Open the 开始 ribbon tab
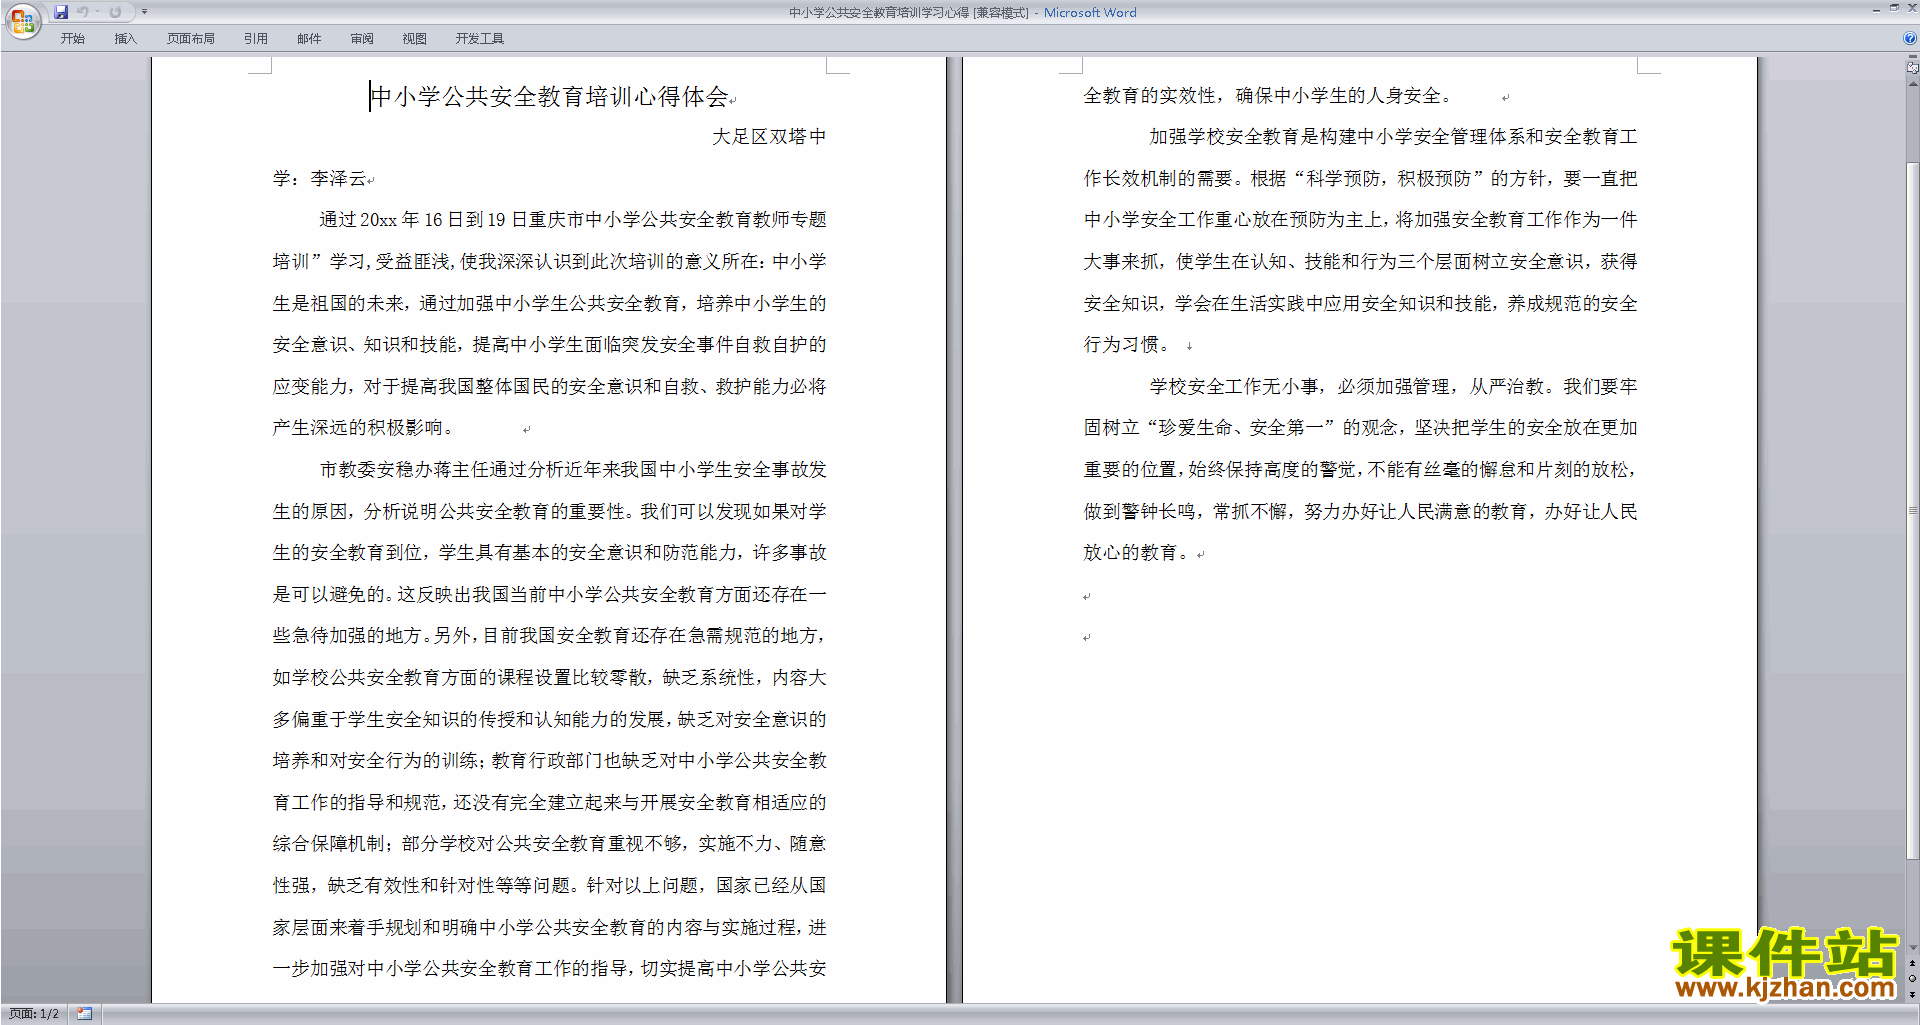This screenshot has height=1025, width=1920. (73, 39)
